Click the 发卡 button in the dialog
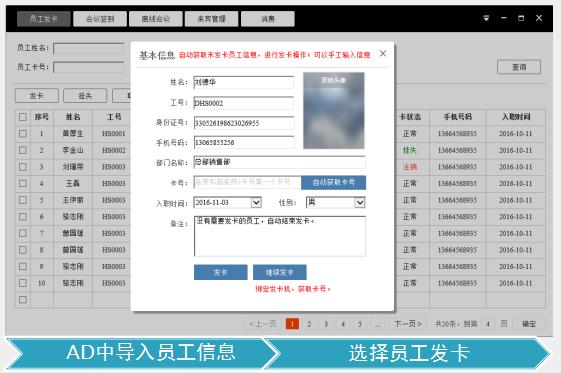The width and height of the screenshot is (561, 373). pos(220,272)
